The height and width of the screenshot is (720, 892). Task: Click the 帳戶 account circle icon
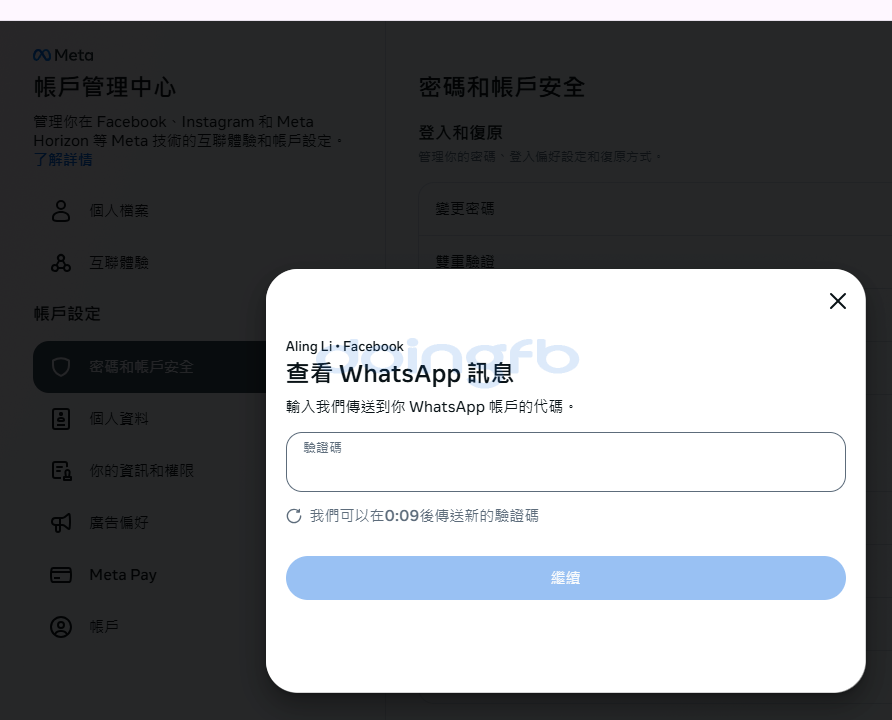[61, 627]
